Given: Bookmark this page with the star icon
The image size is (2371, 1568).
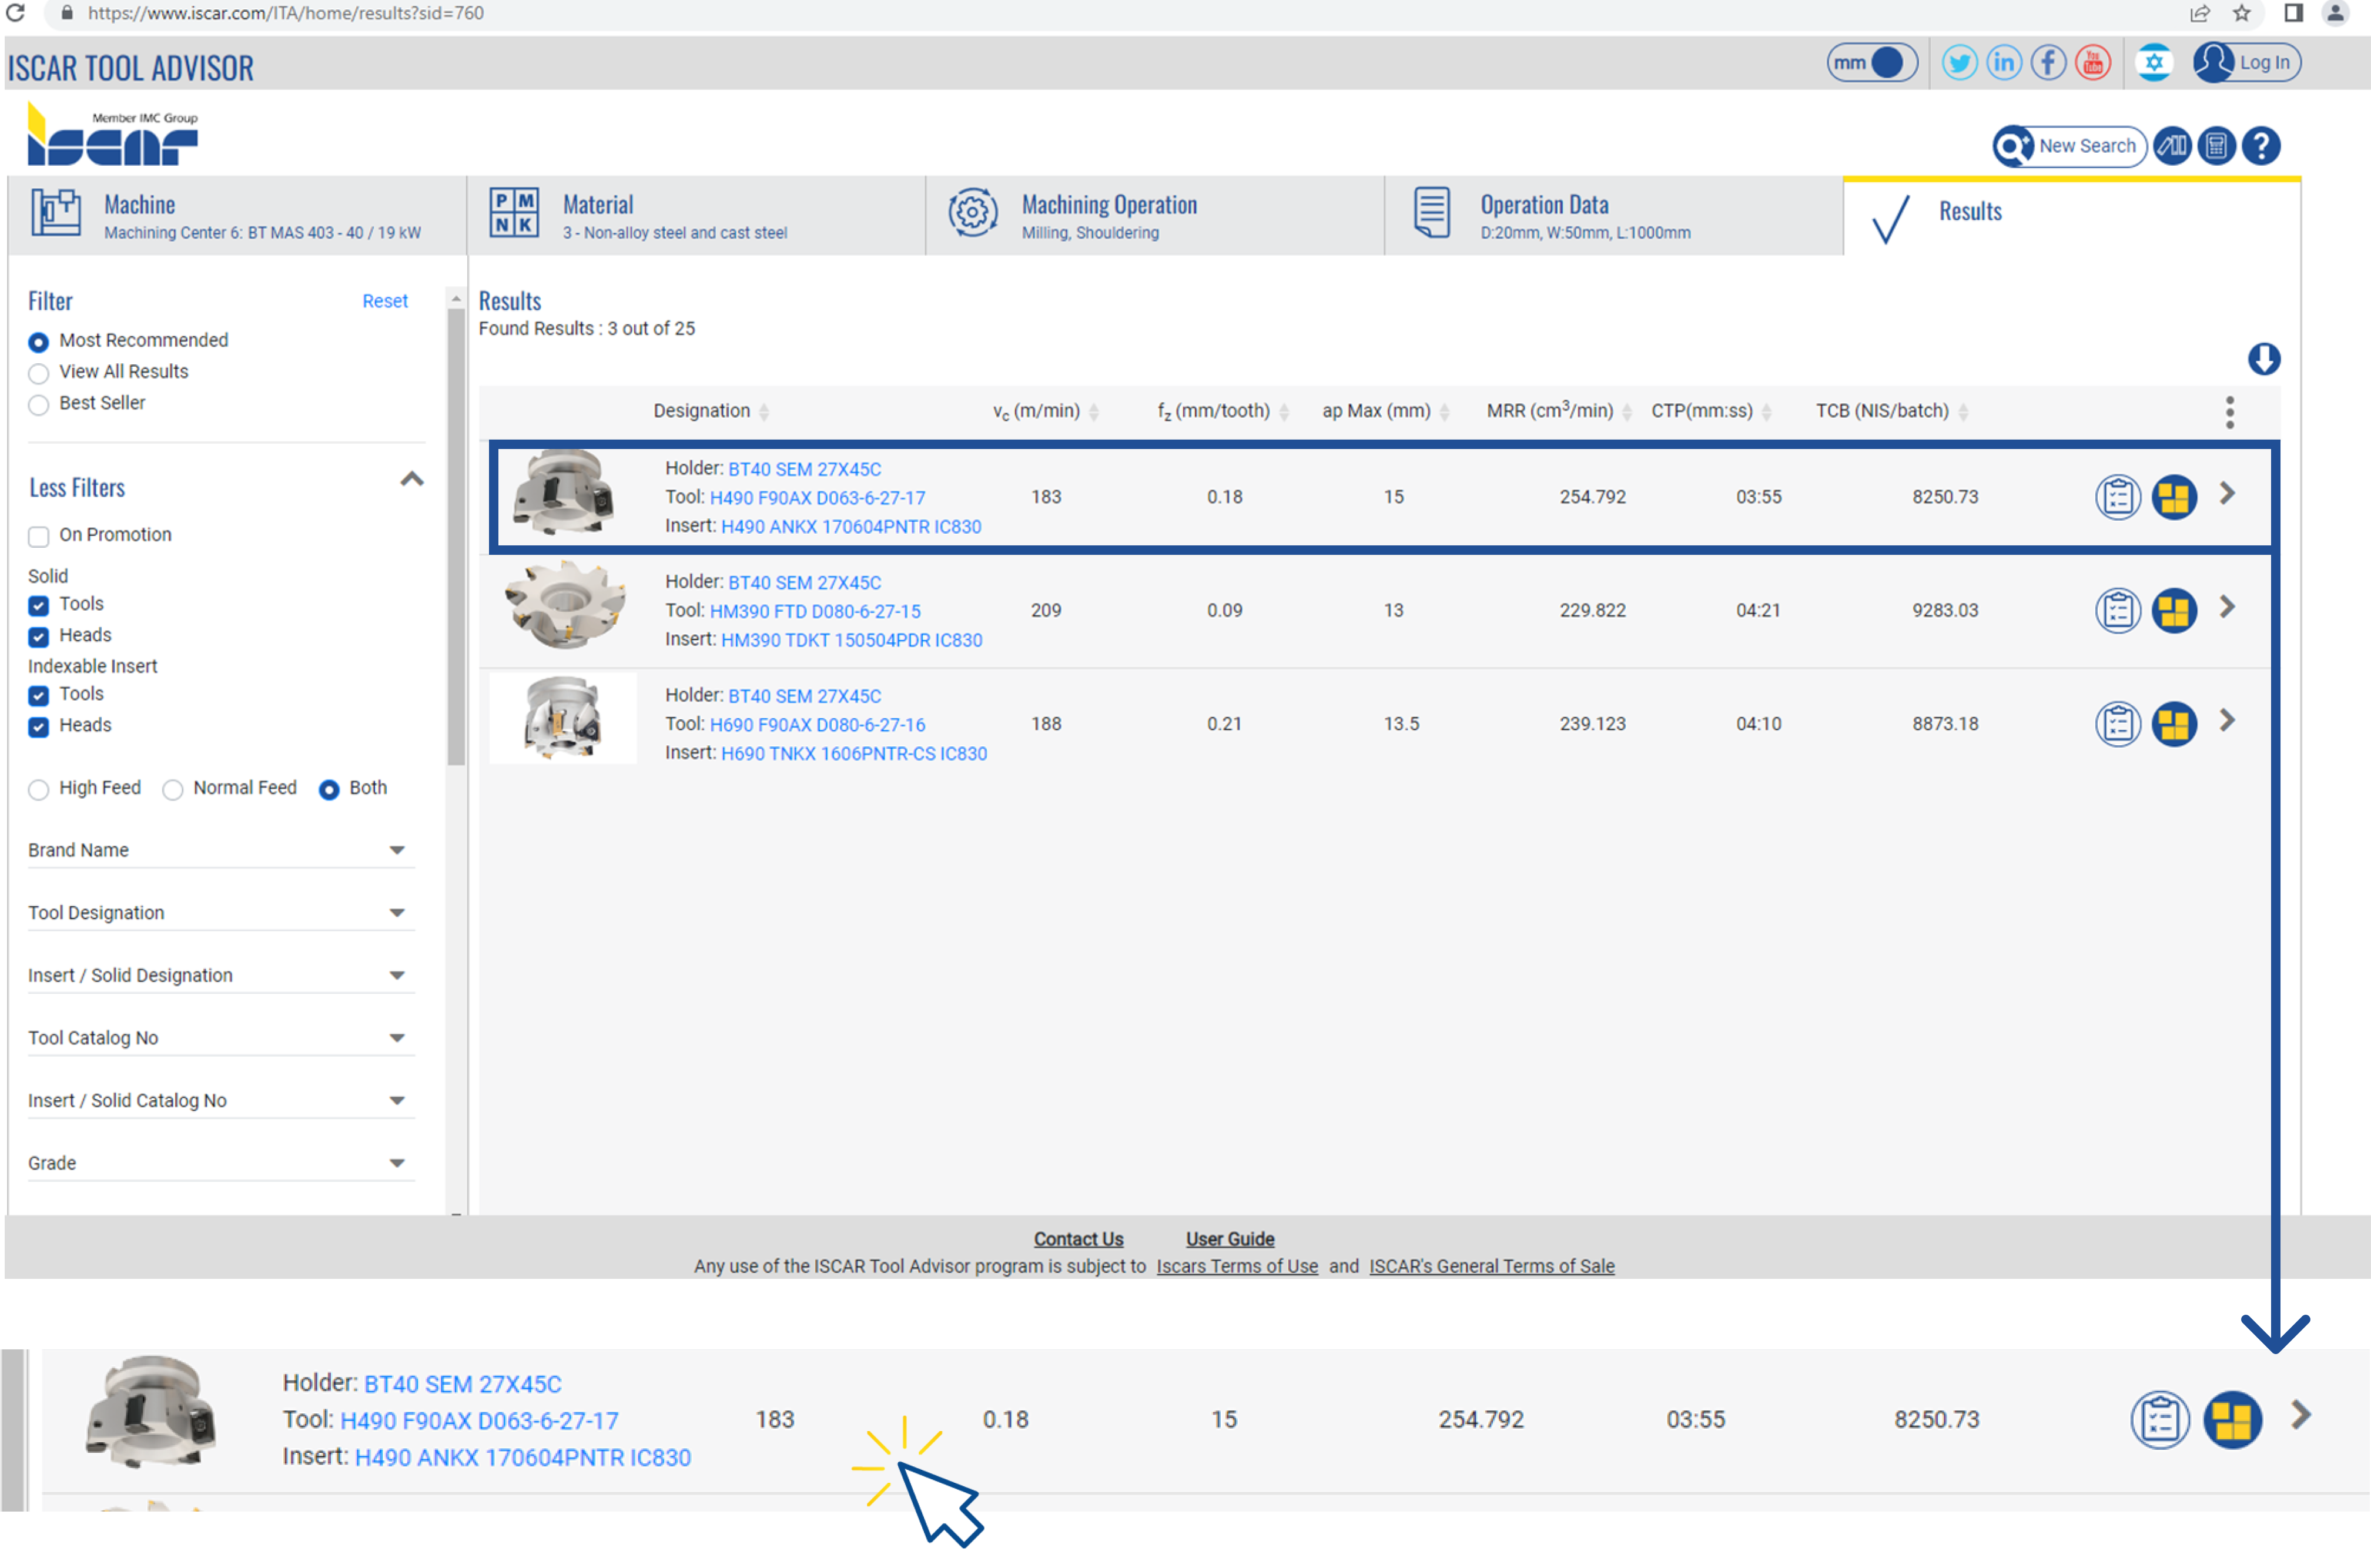Looking at the screenshot, I should [2241, 13].
